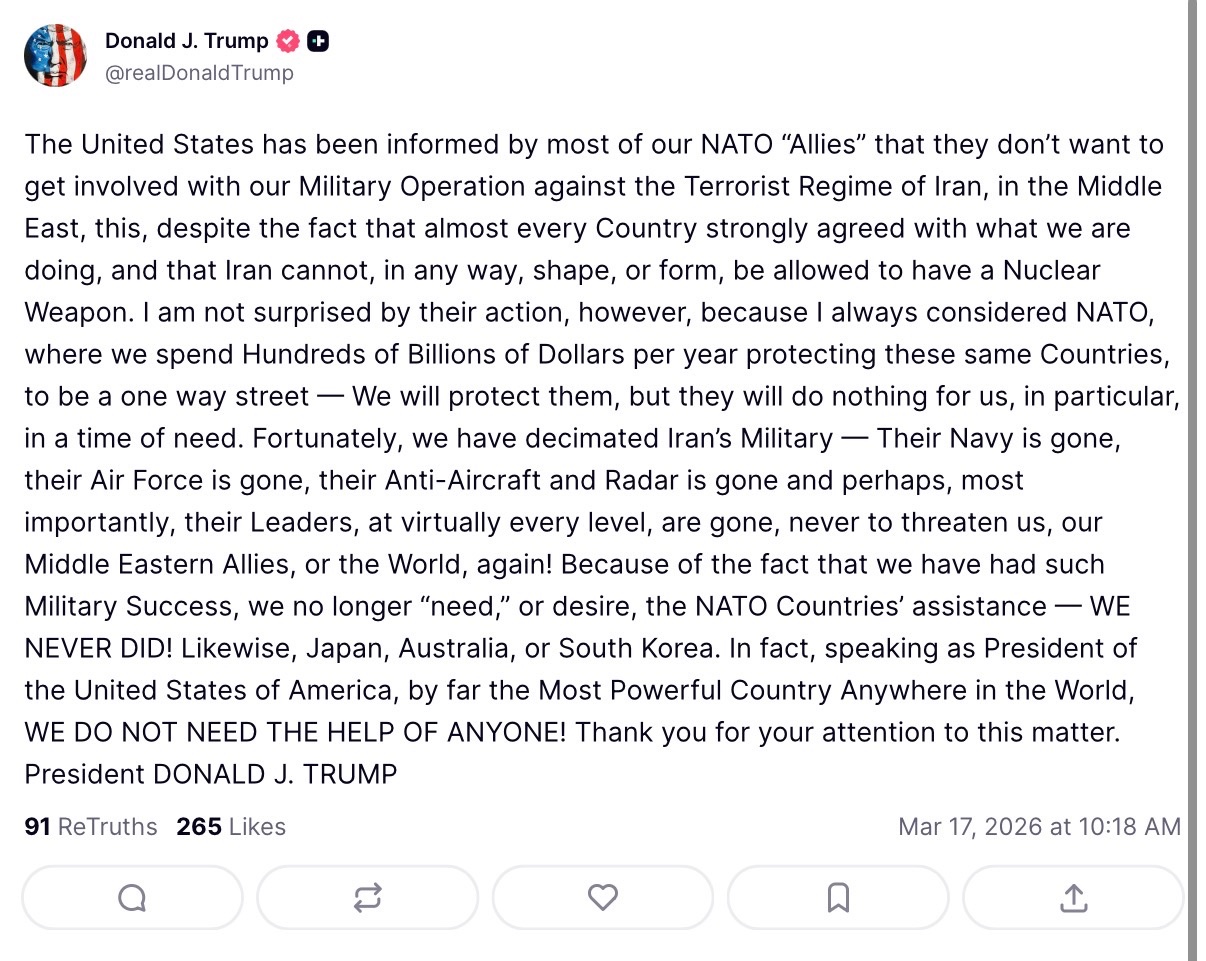Click the Donald J. Trump display name

click(185, 40)
